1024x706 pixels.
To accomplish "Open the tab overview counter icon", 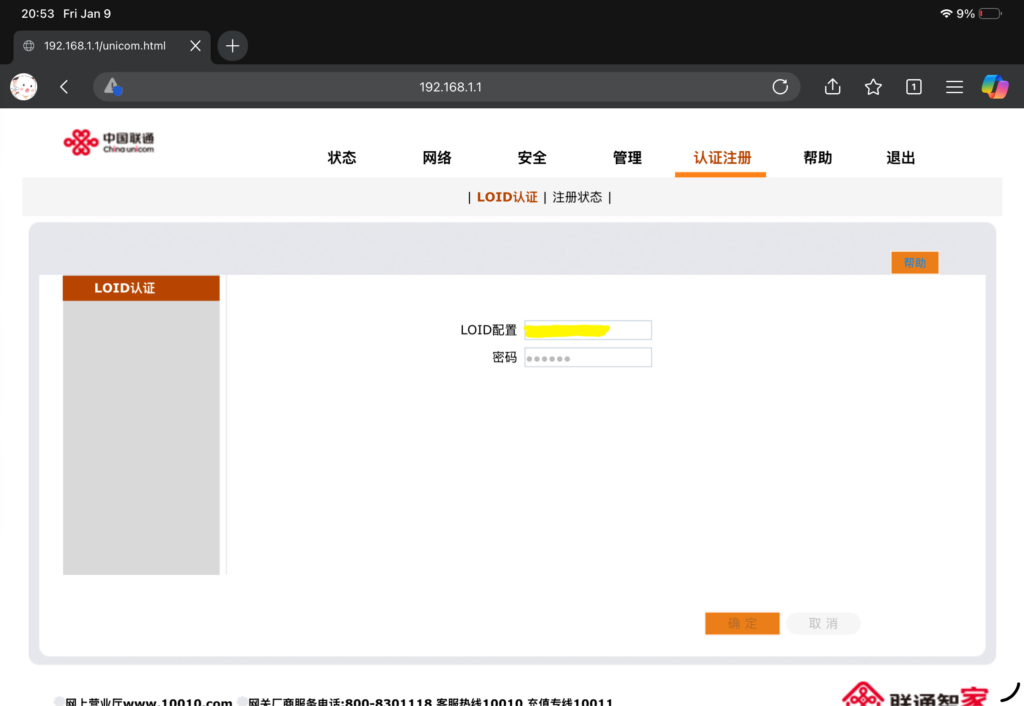I will pos(913,87).
